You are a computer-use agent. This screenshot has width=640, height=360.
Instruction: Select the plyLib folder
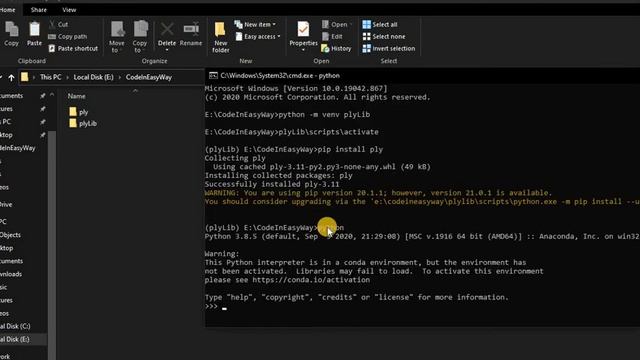pos(83,123)
